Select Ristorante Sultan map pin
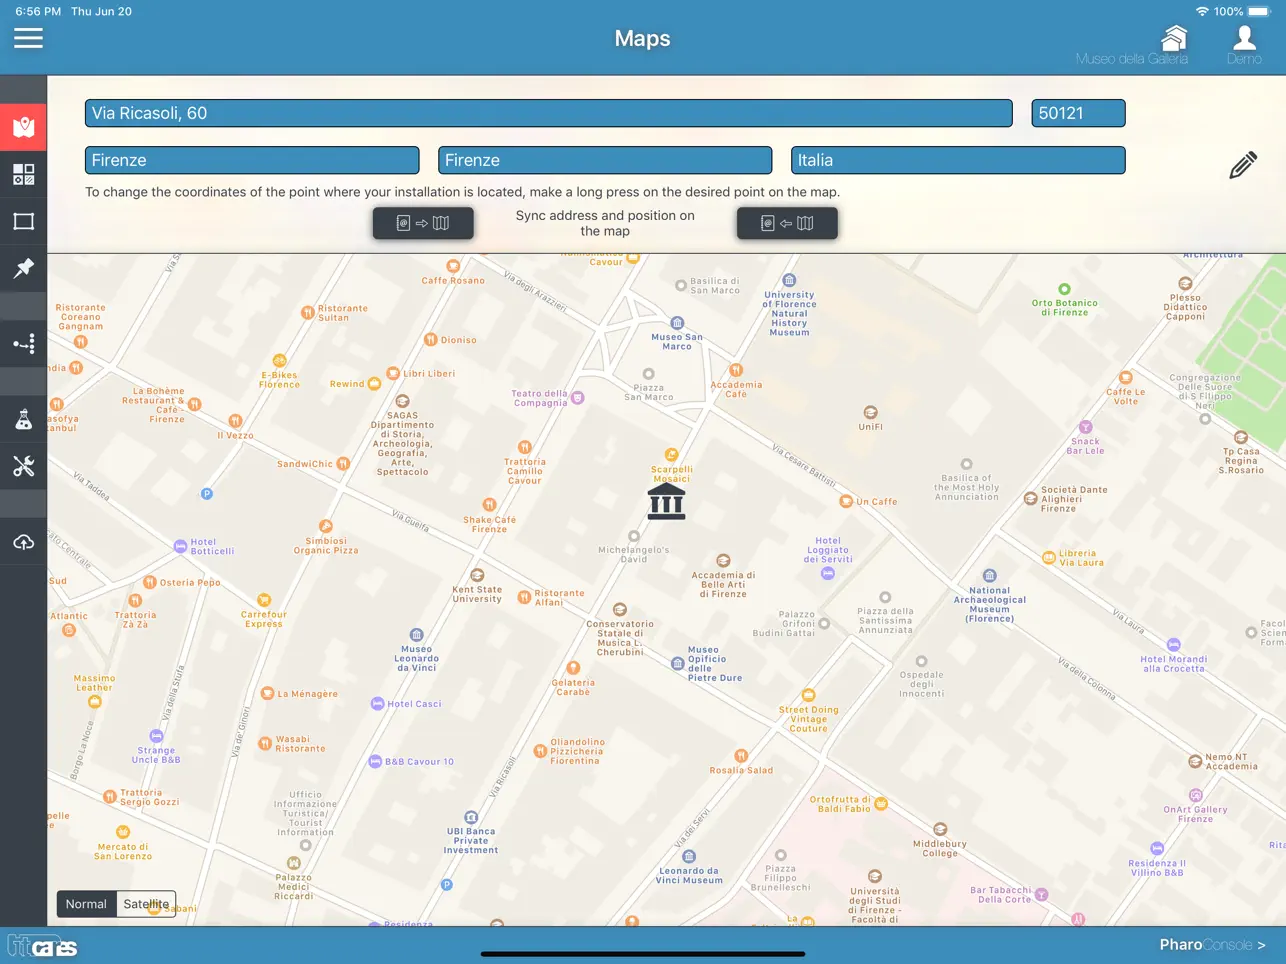 (x=308, y=313)
